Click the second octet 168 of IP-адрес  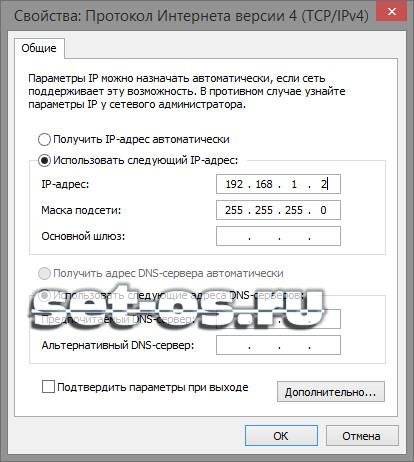click(264, 184)
